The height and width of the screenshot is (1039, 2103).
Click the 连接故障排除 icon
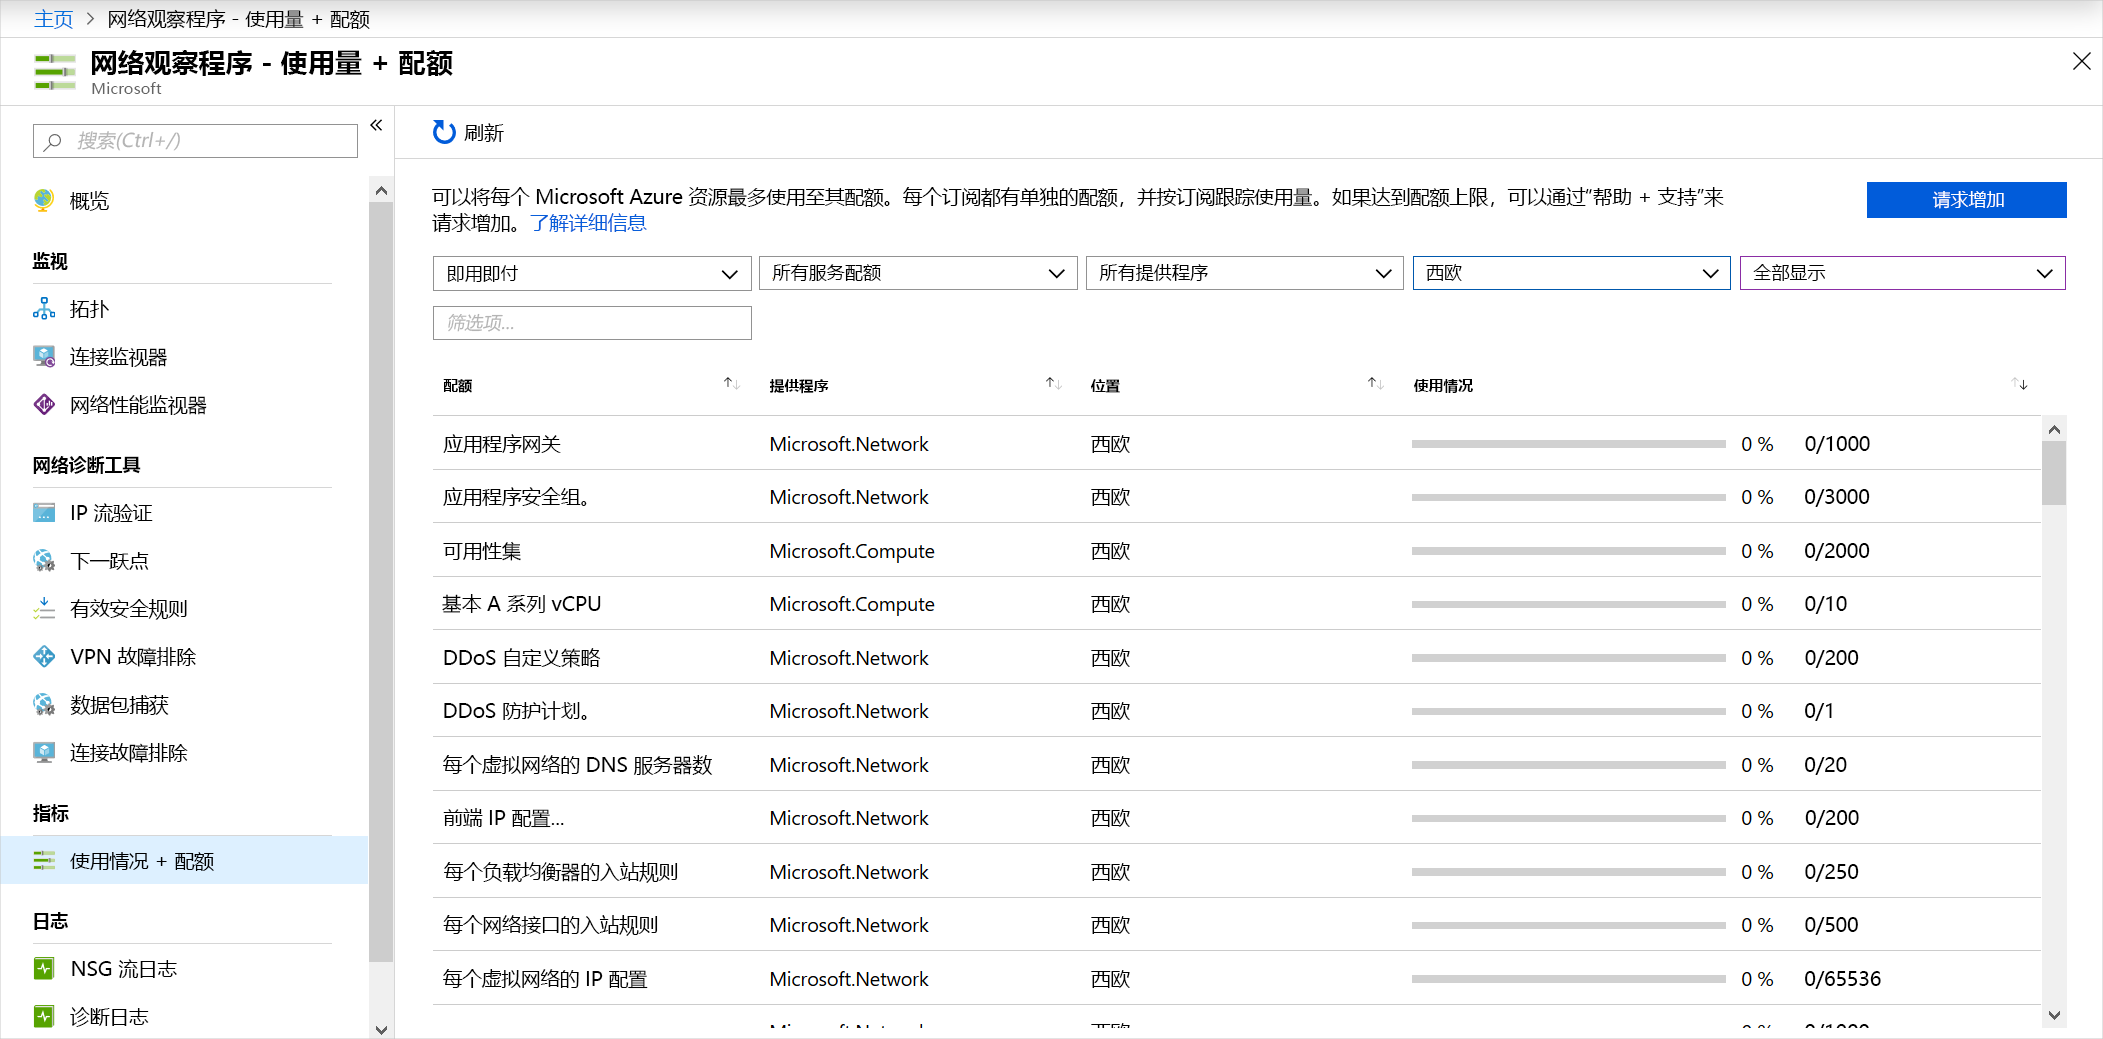tap(44, 753)
